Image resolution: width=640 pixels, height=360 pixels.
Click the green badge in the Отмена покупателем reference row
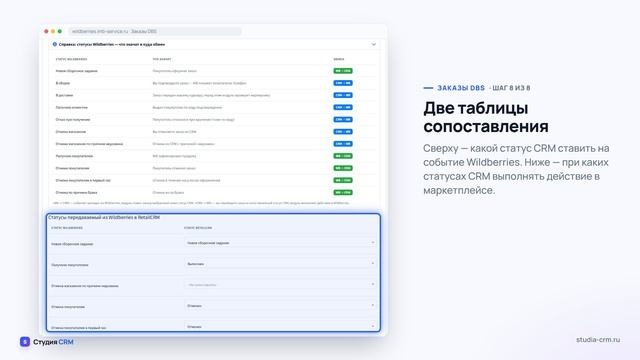tap(343, 168)
